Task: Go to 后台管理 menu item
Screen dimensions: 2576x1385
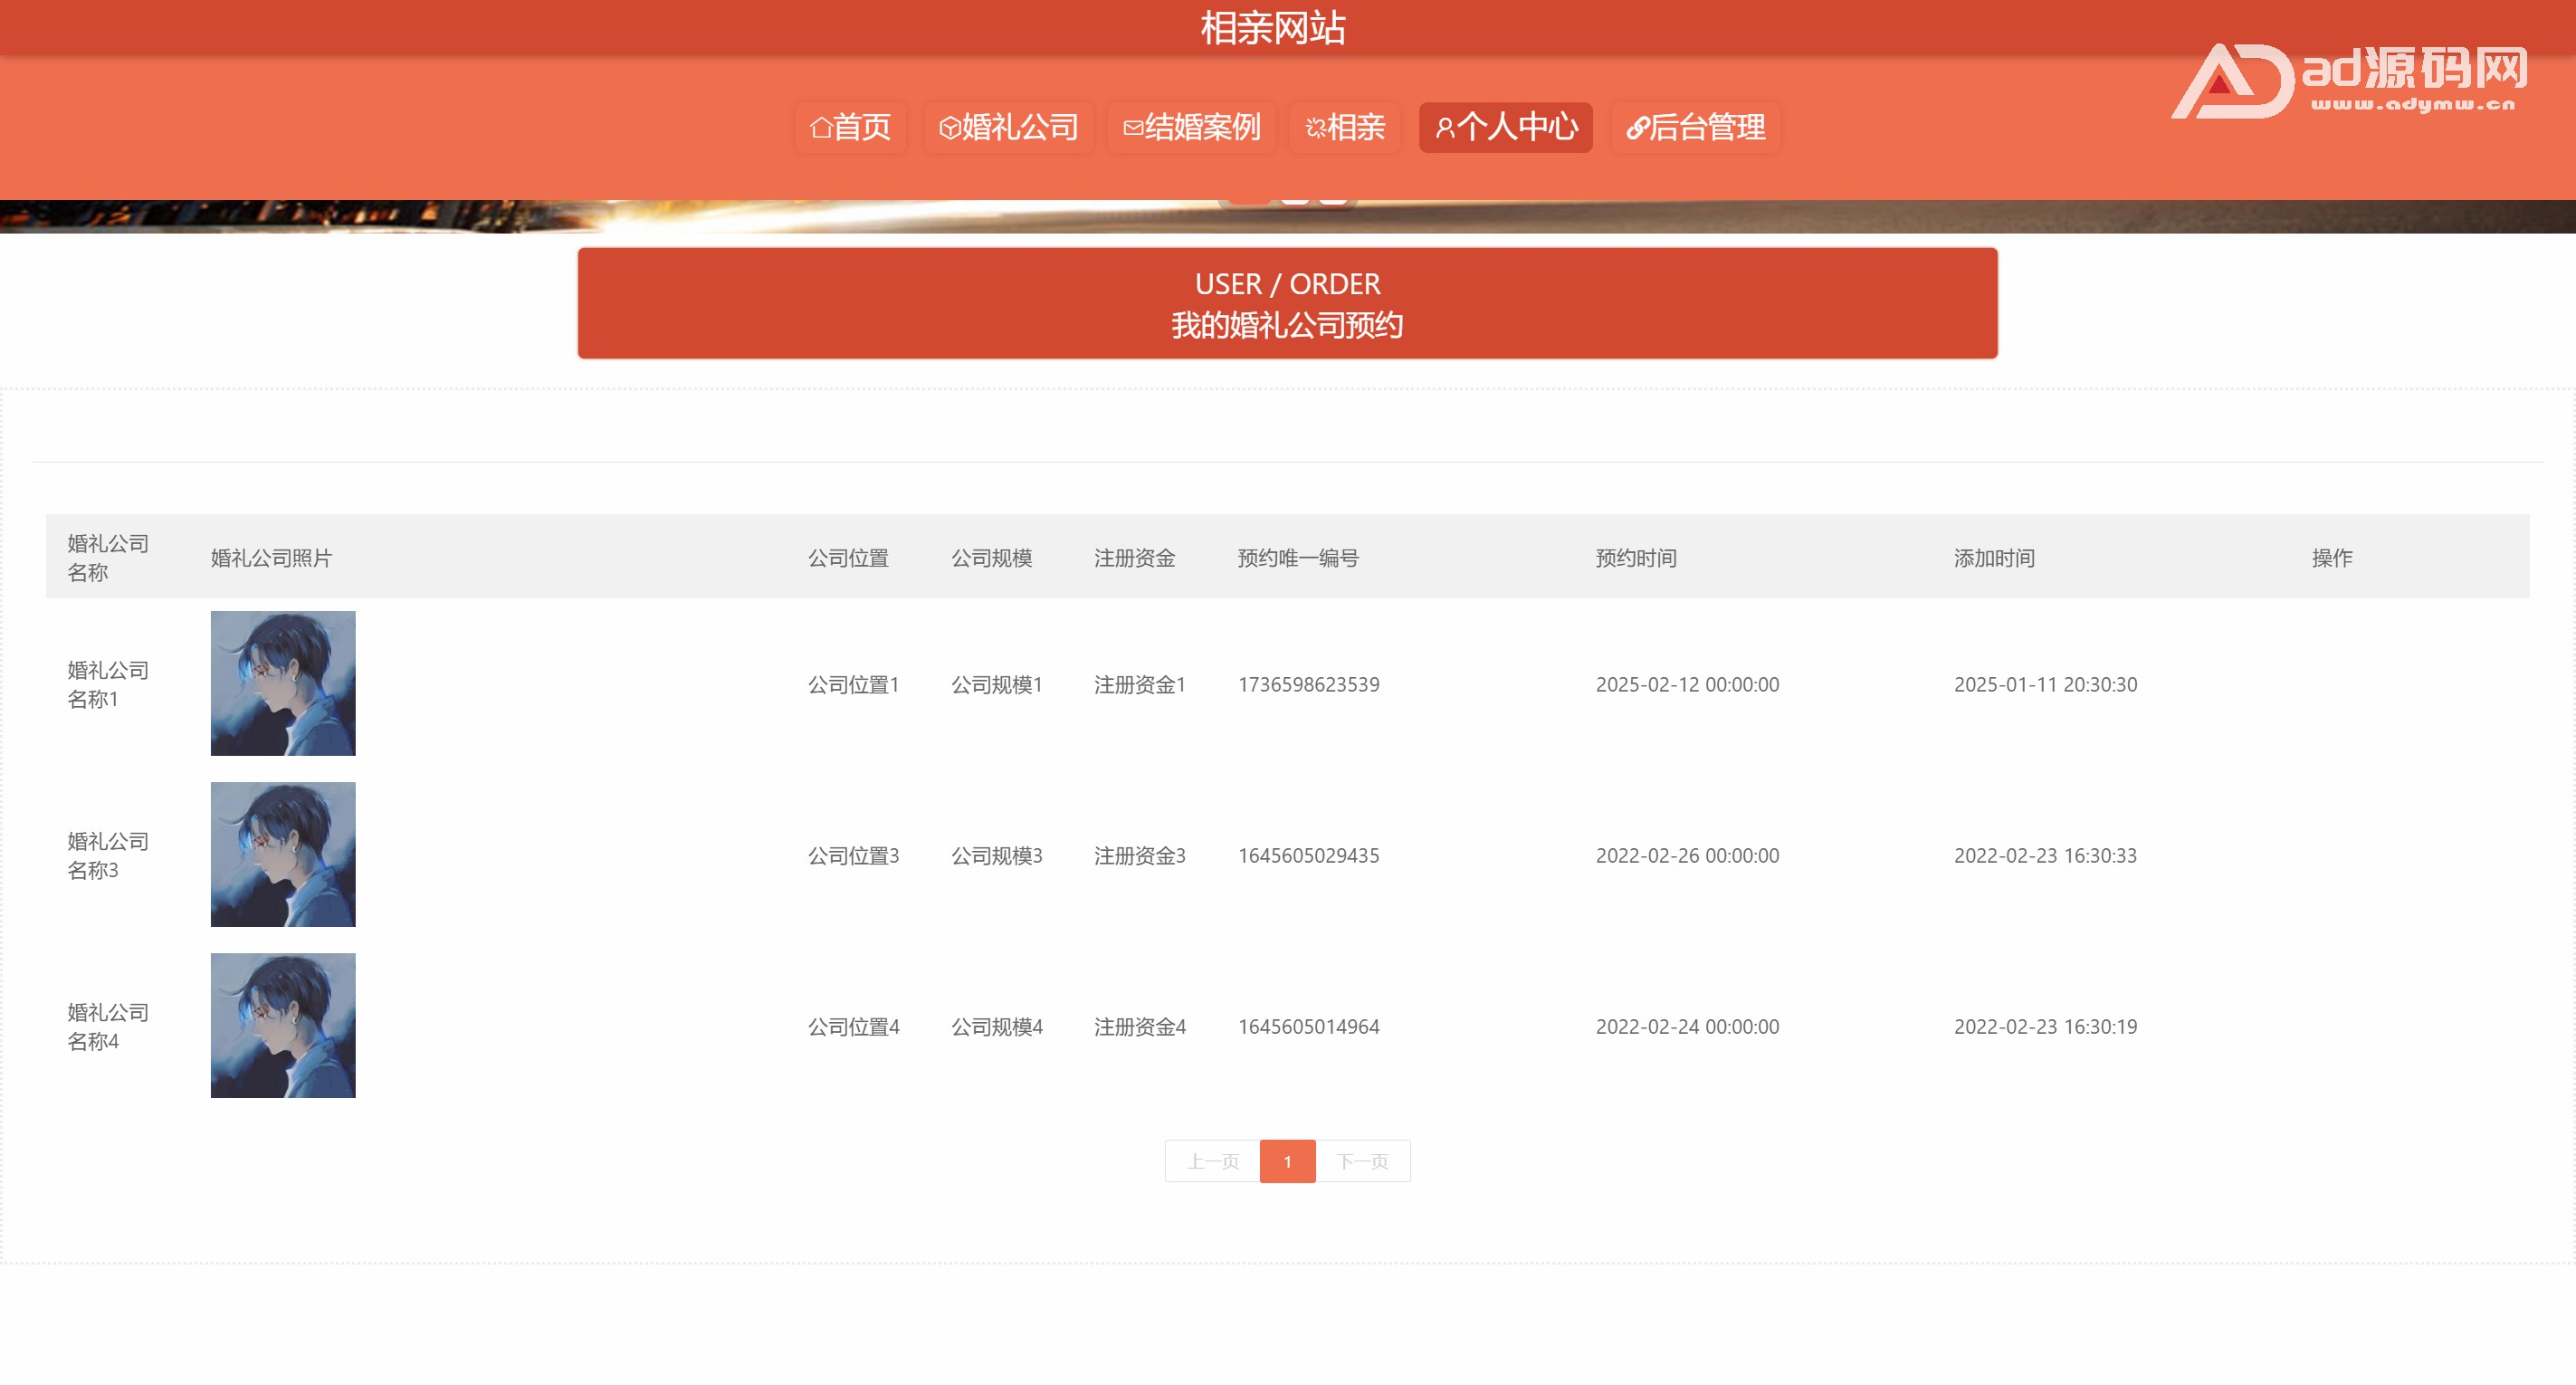Action: pos(1707,127)
